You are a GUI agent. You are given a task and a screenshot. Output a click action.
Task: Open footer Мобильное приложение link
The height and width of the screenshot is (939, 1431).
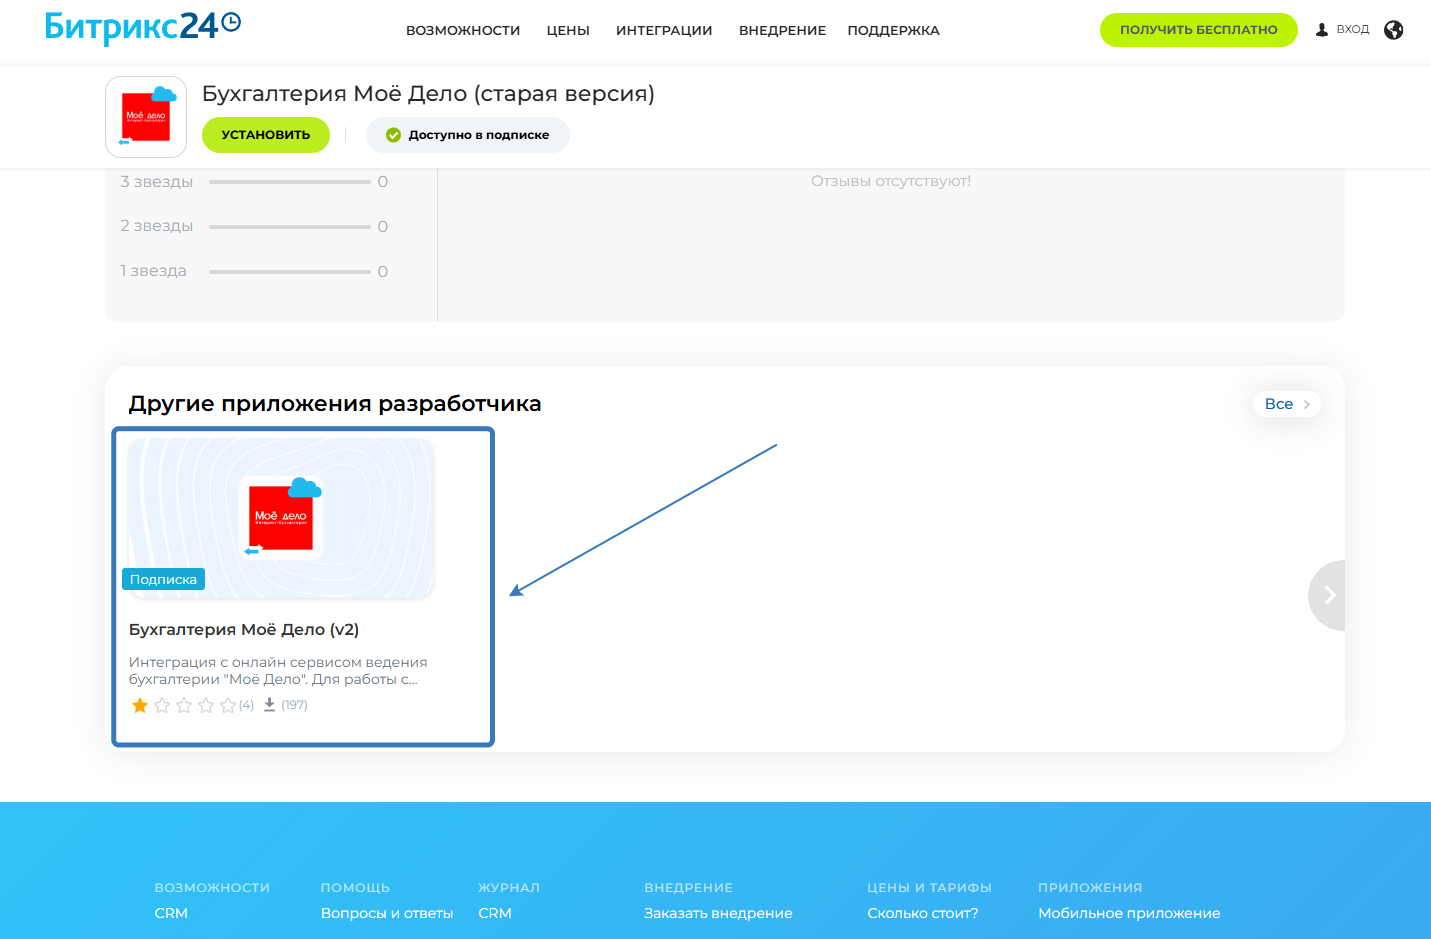pyautogui.click(x=1129, y=913)
